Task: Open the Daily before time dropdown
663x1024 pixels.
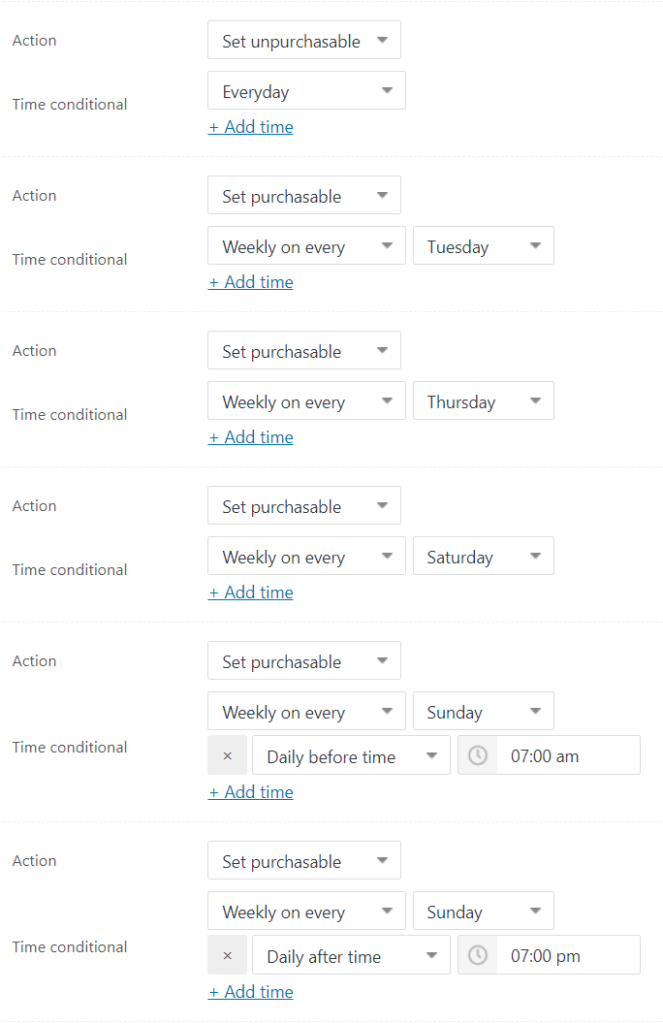Action: pos(351,755)
